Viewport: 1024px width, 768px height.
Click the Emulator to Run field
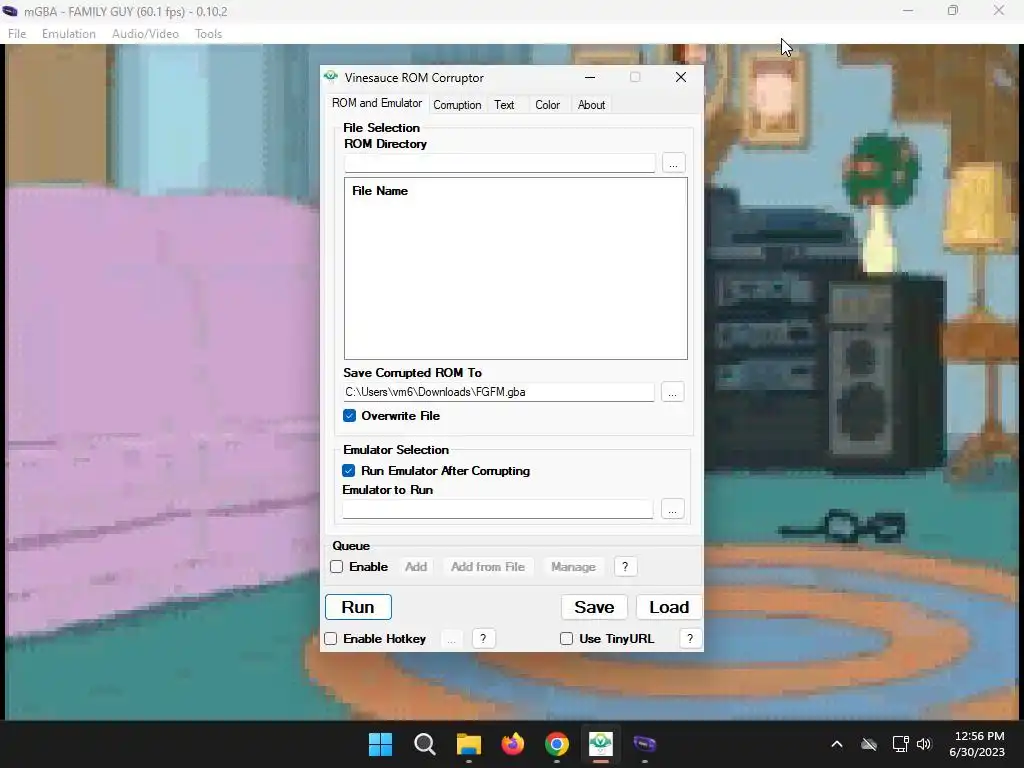[x=498, y=509]
